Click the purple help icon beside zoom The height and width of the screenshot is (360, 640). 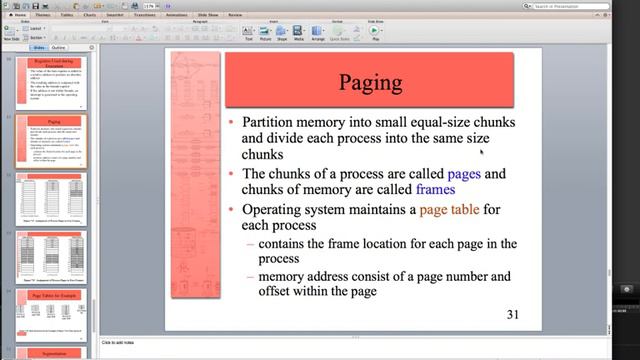click(x=168, y=6)
